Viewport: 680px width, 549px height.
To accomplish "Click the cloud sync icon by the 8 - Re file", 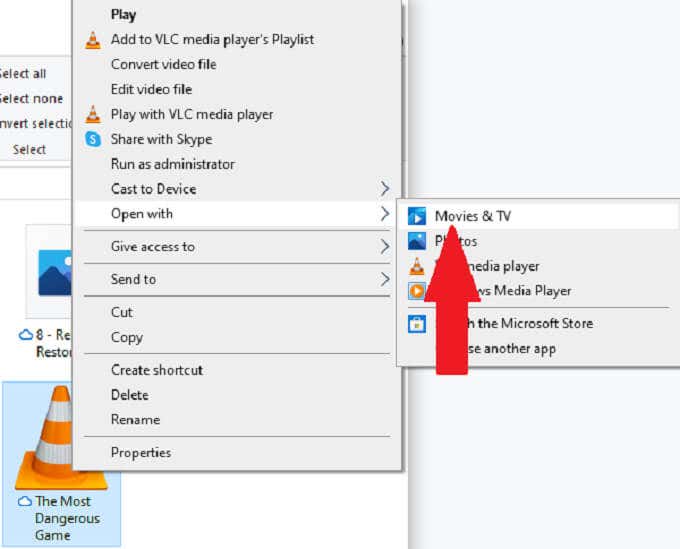I will coord(26,335).
